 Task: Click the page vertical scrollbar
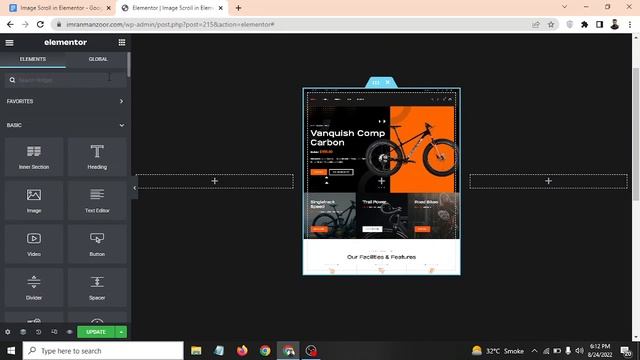click(636, 135)
